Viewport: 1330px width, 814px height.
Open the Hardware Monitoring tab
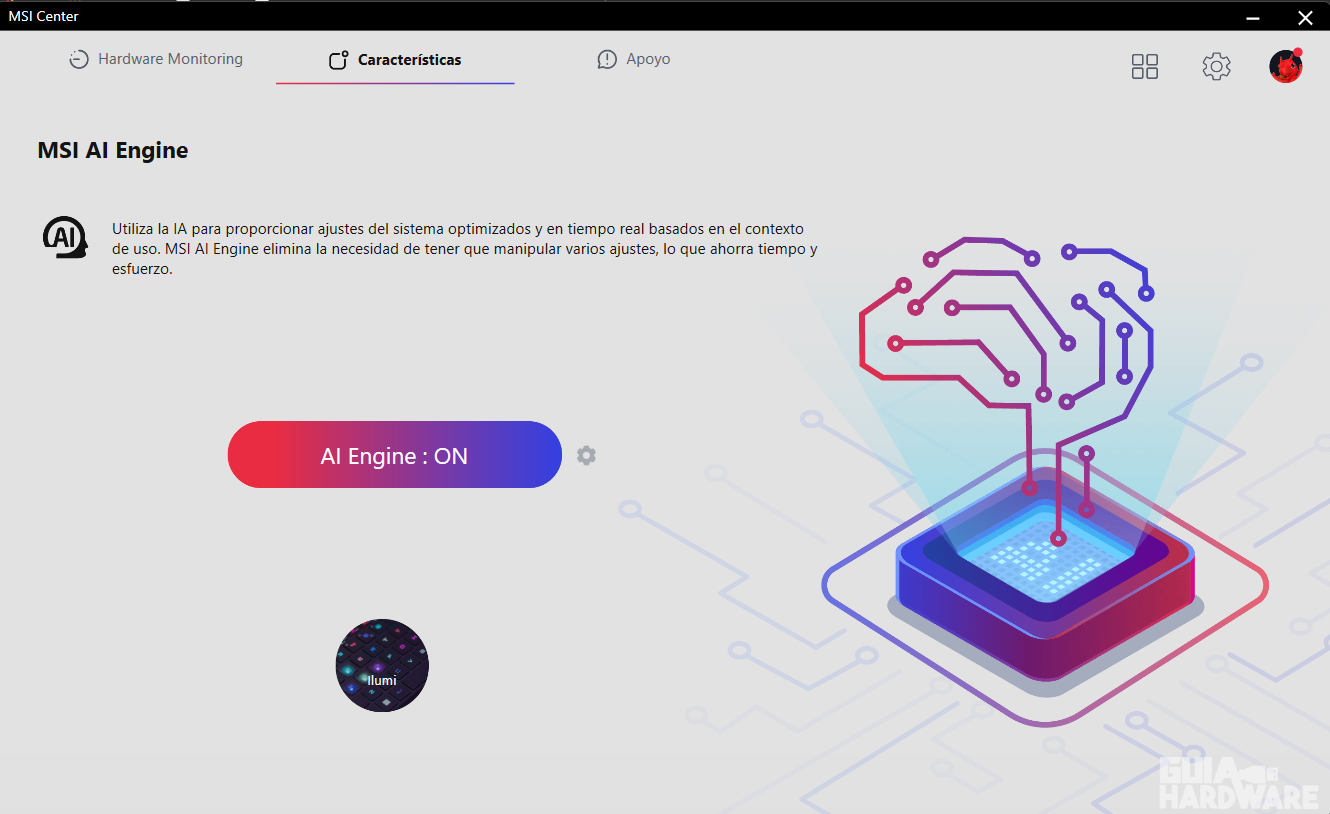click(155, 59)
